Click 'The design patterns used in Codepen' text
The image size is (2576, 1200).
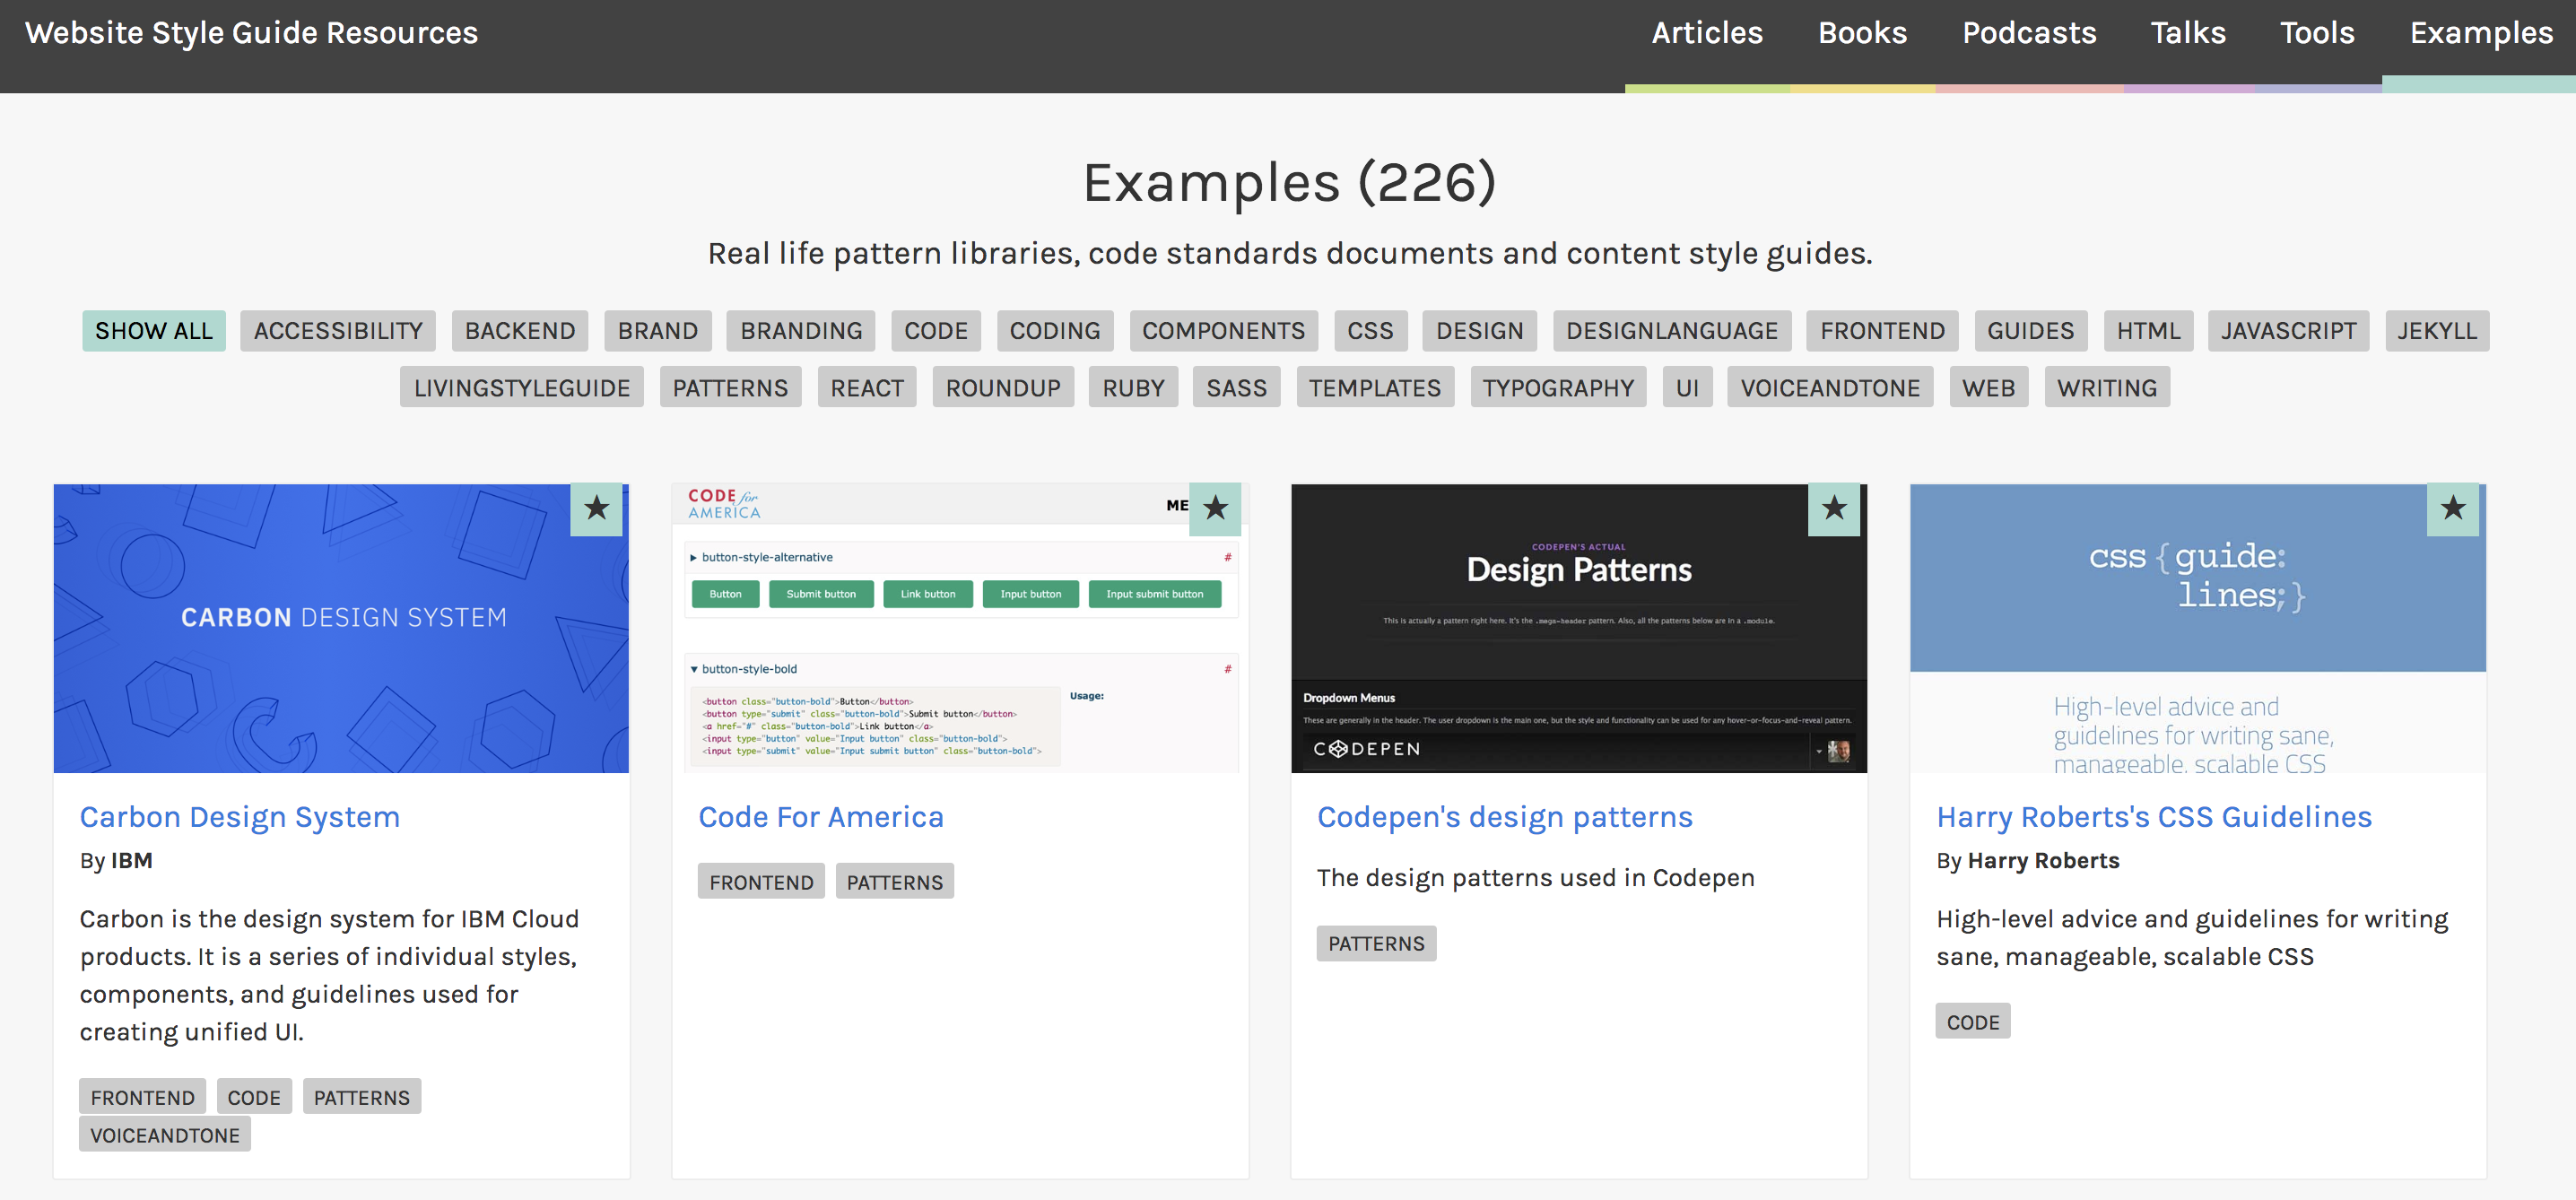1535,878
